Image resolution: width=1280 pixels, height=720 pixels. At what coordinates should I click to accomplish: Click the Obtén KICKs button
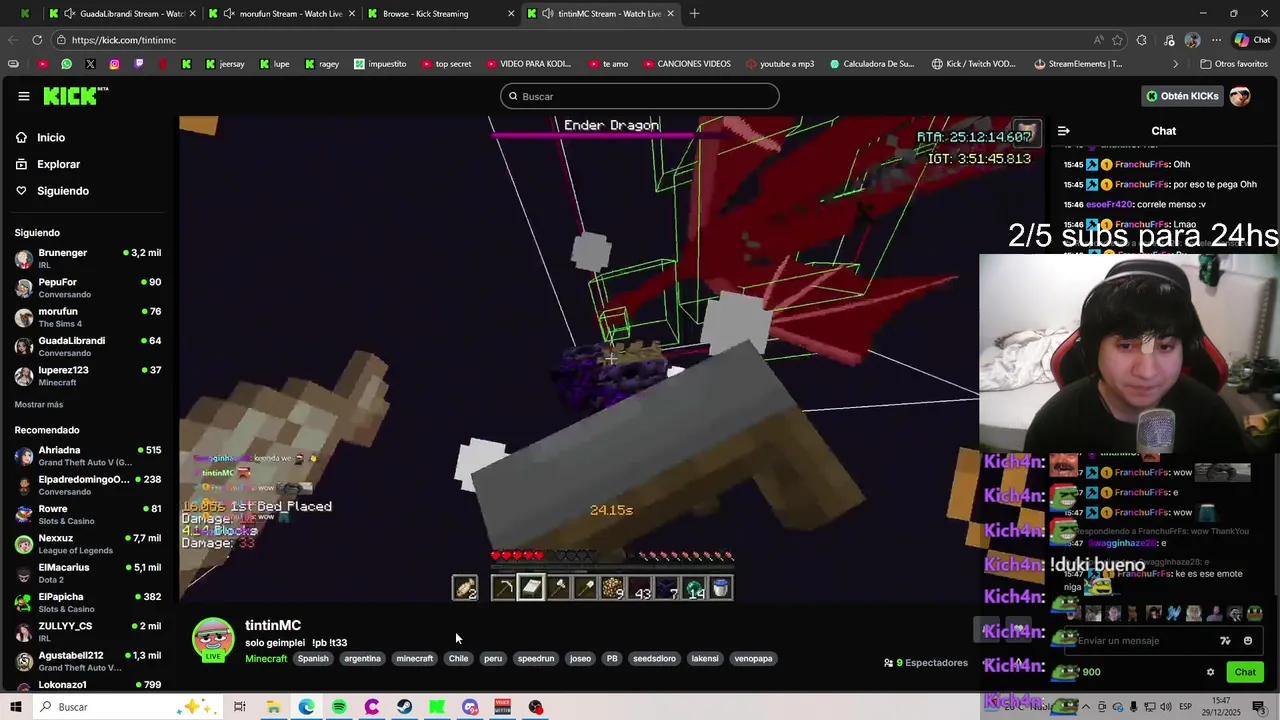pos(1182,96)
